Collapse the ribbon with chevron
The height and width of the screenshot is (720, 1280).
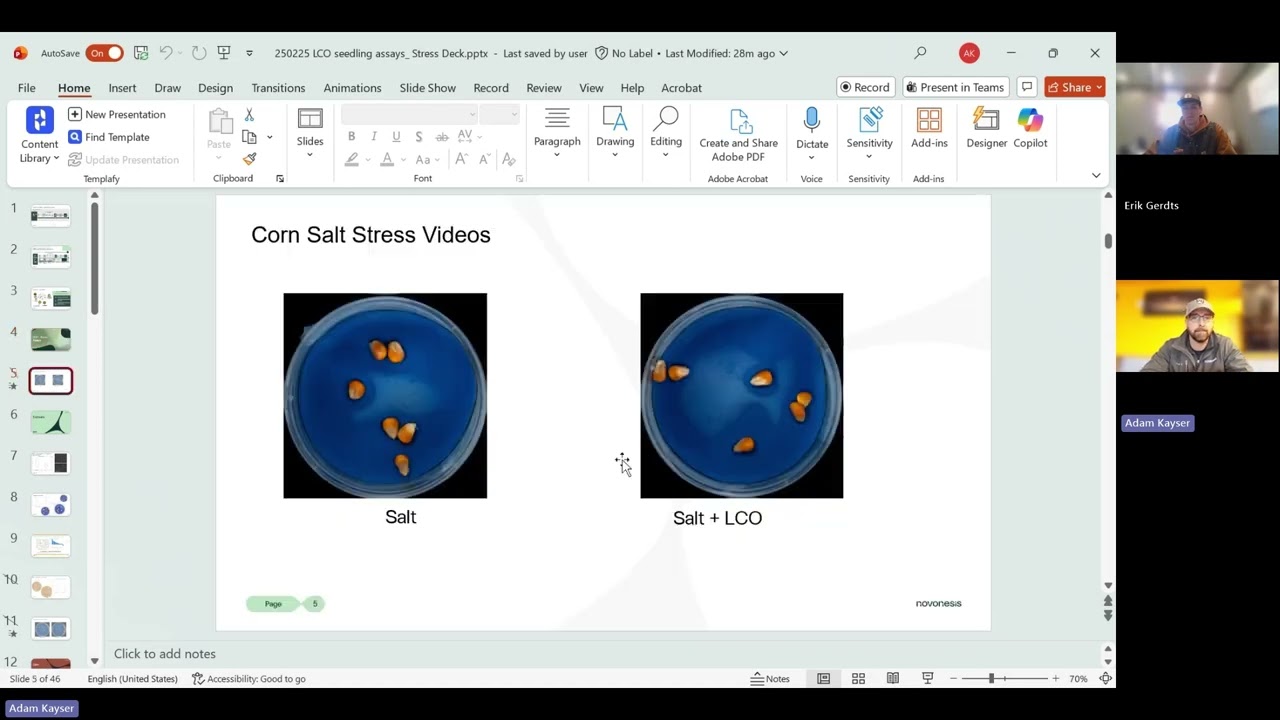(1096, 175)
